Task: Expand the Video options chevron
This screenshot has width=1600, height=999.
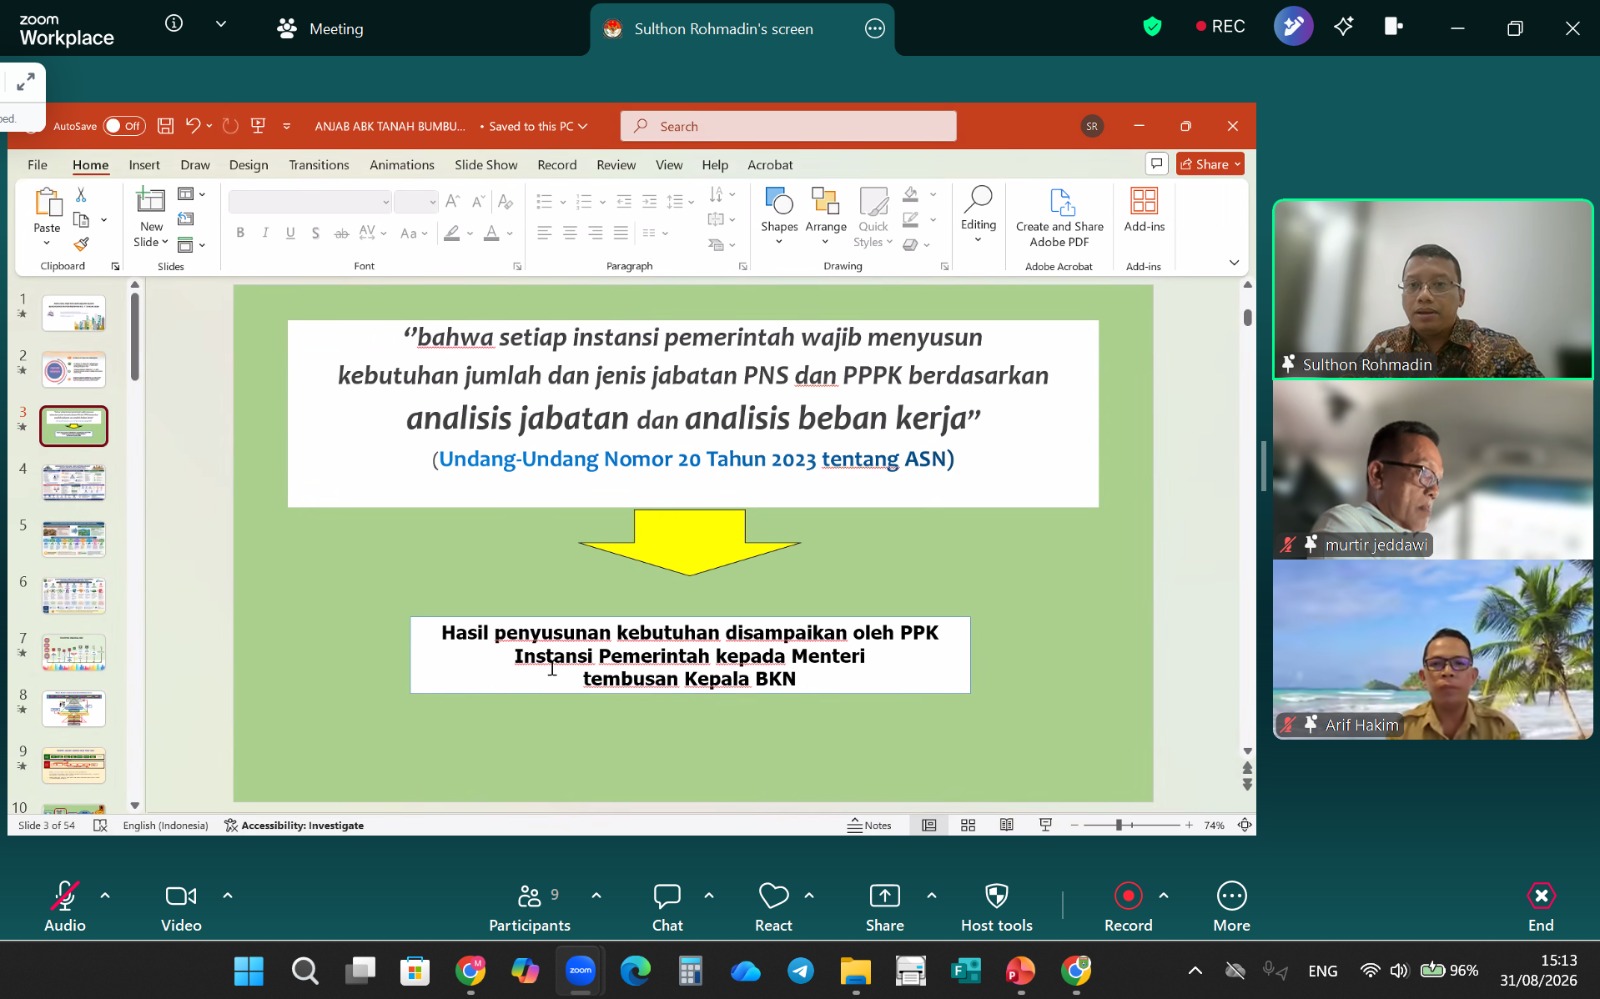Action: click(227, 895)
